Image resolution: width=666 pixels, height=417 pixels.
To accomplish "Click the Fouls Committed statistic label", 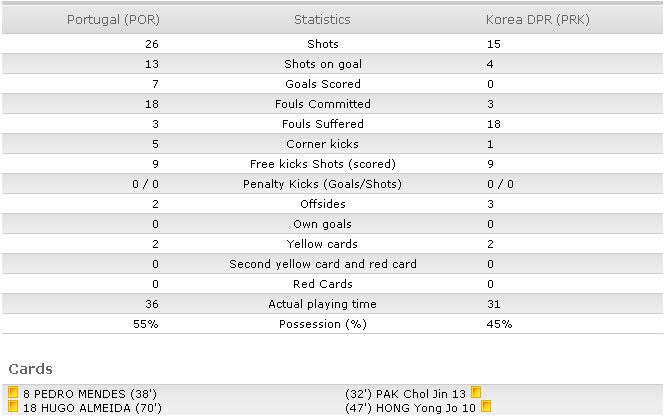I will pyautogui.click(x=323, y=104).
